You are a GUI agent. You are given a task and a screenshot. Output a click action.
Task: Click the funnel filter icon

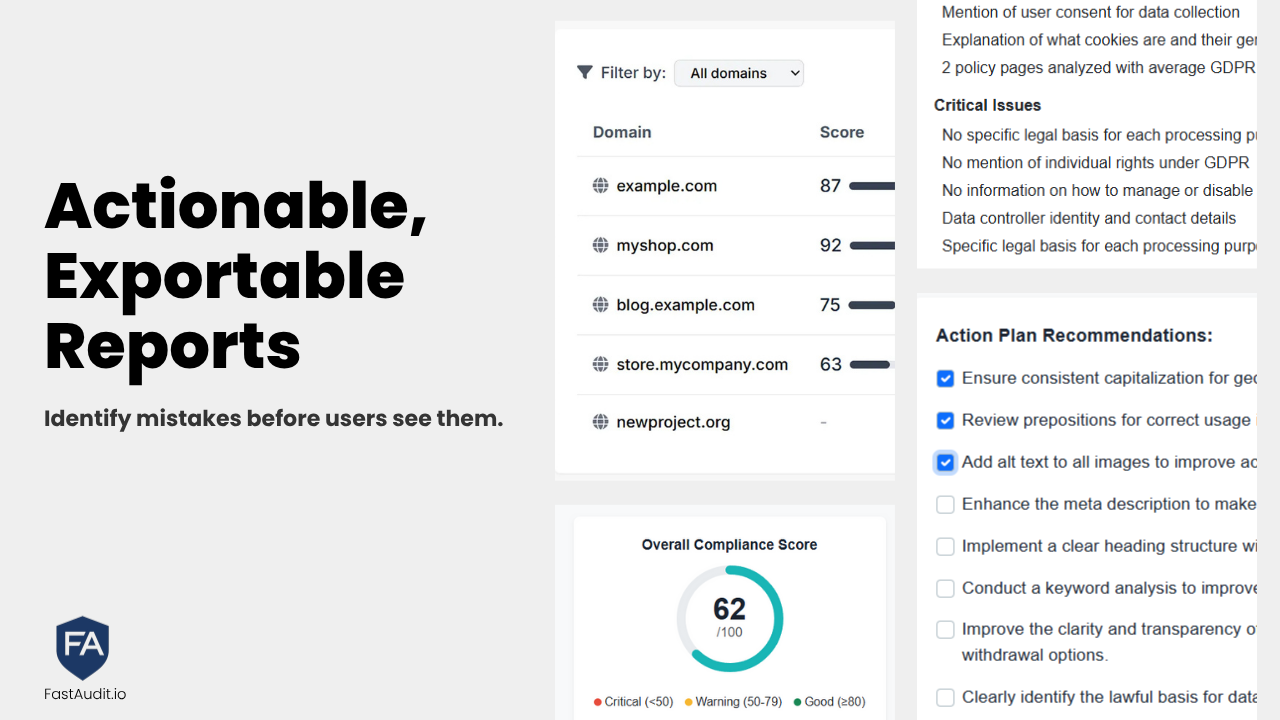tap(585, 72)
